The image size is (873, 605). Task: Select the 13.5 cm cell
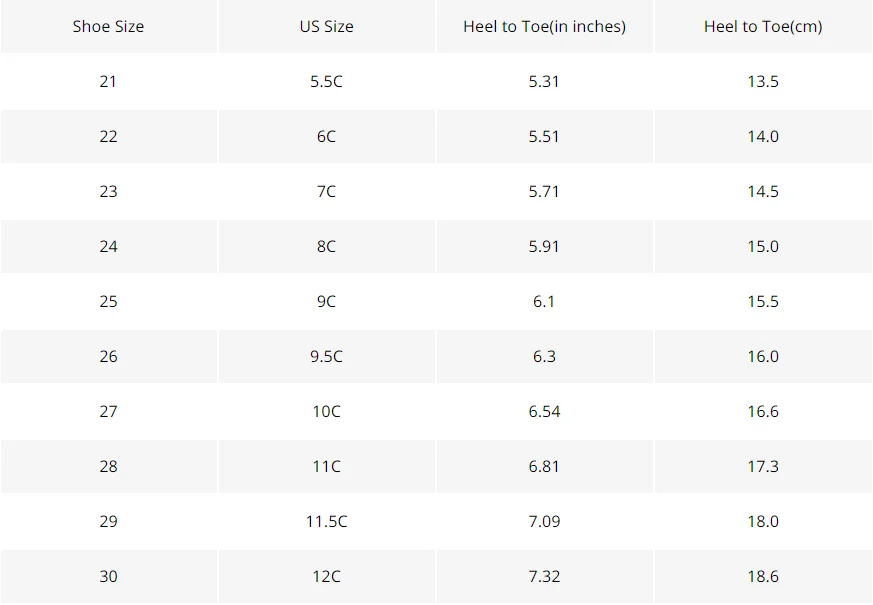763,81
